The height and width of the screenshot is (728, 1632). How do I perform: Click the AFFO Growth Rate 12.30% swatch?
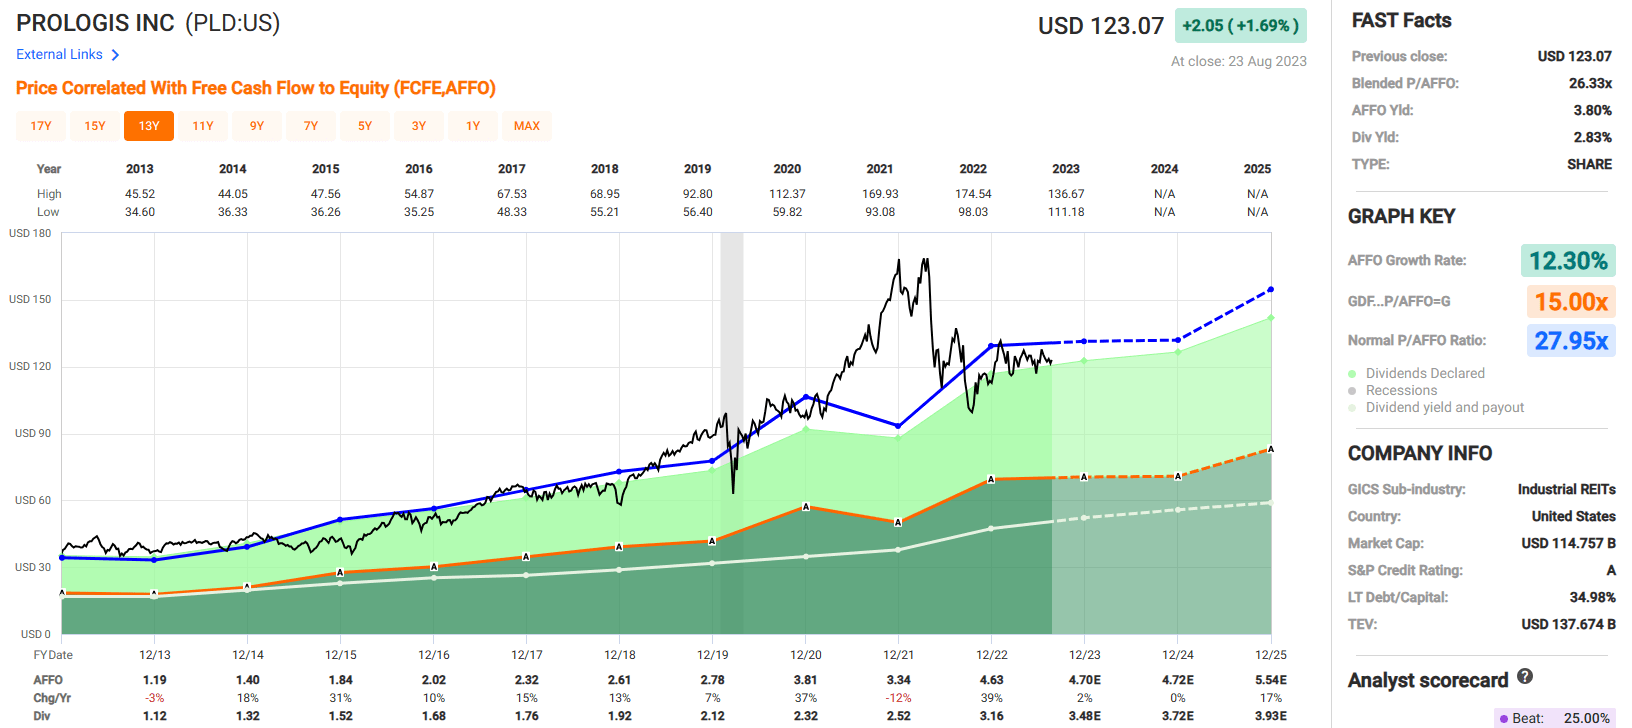[1568, 261]
